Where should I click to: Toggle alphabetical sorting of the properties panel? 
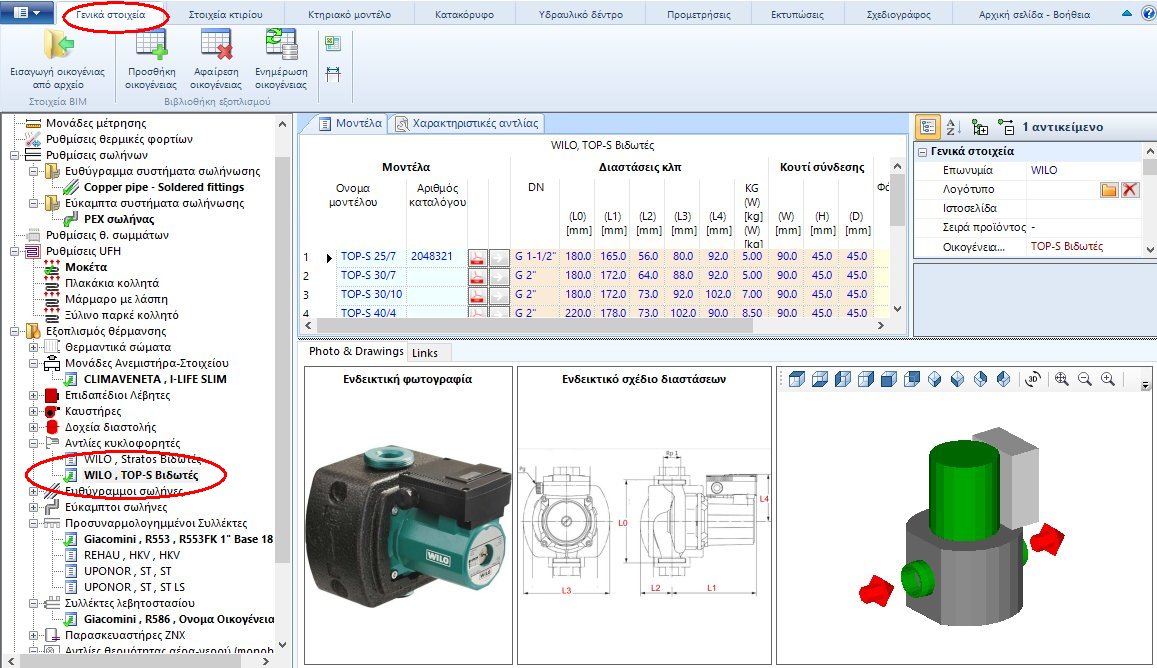pyautogui.click(x=953, y=128)
